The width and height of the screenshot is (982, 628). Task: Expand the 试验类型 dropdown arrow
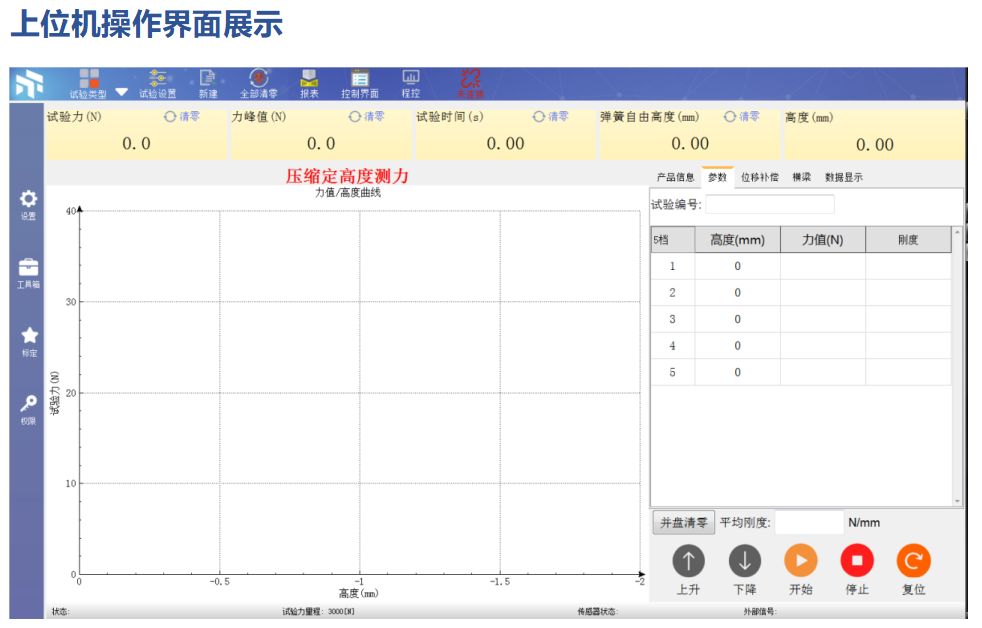[x=122, y=92]
